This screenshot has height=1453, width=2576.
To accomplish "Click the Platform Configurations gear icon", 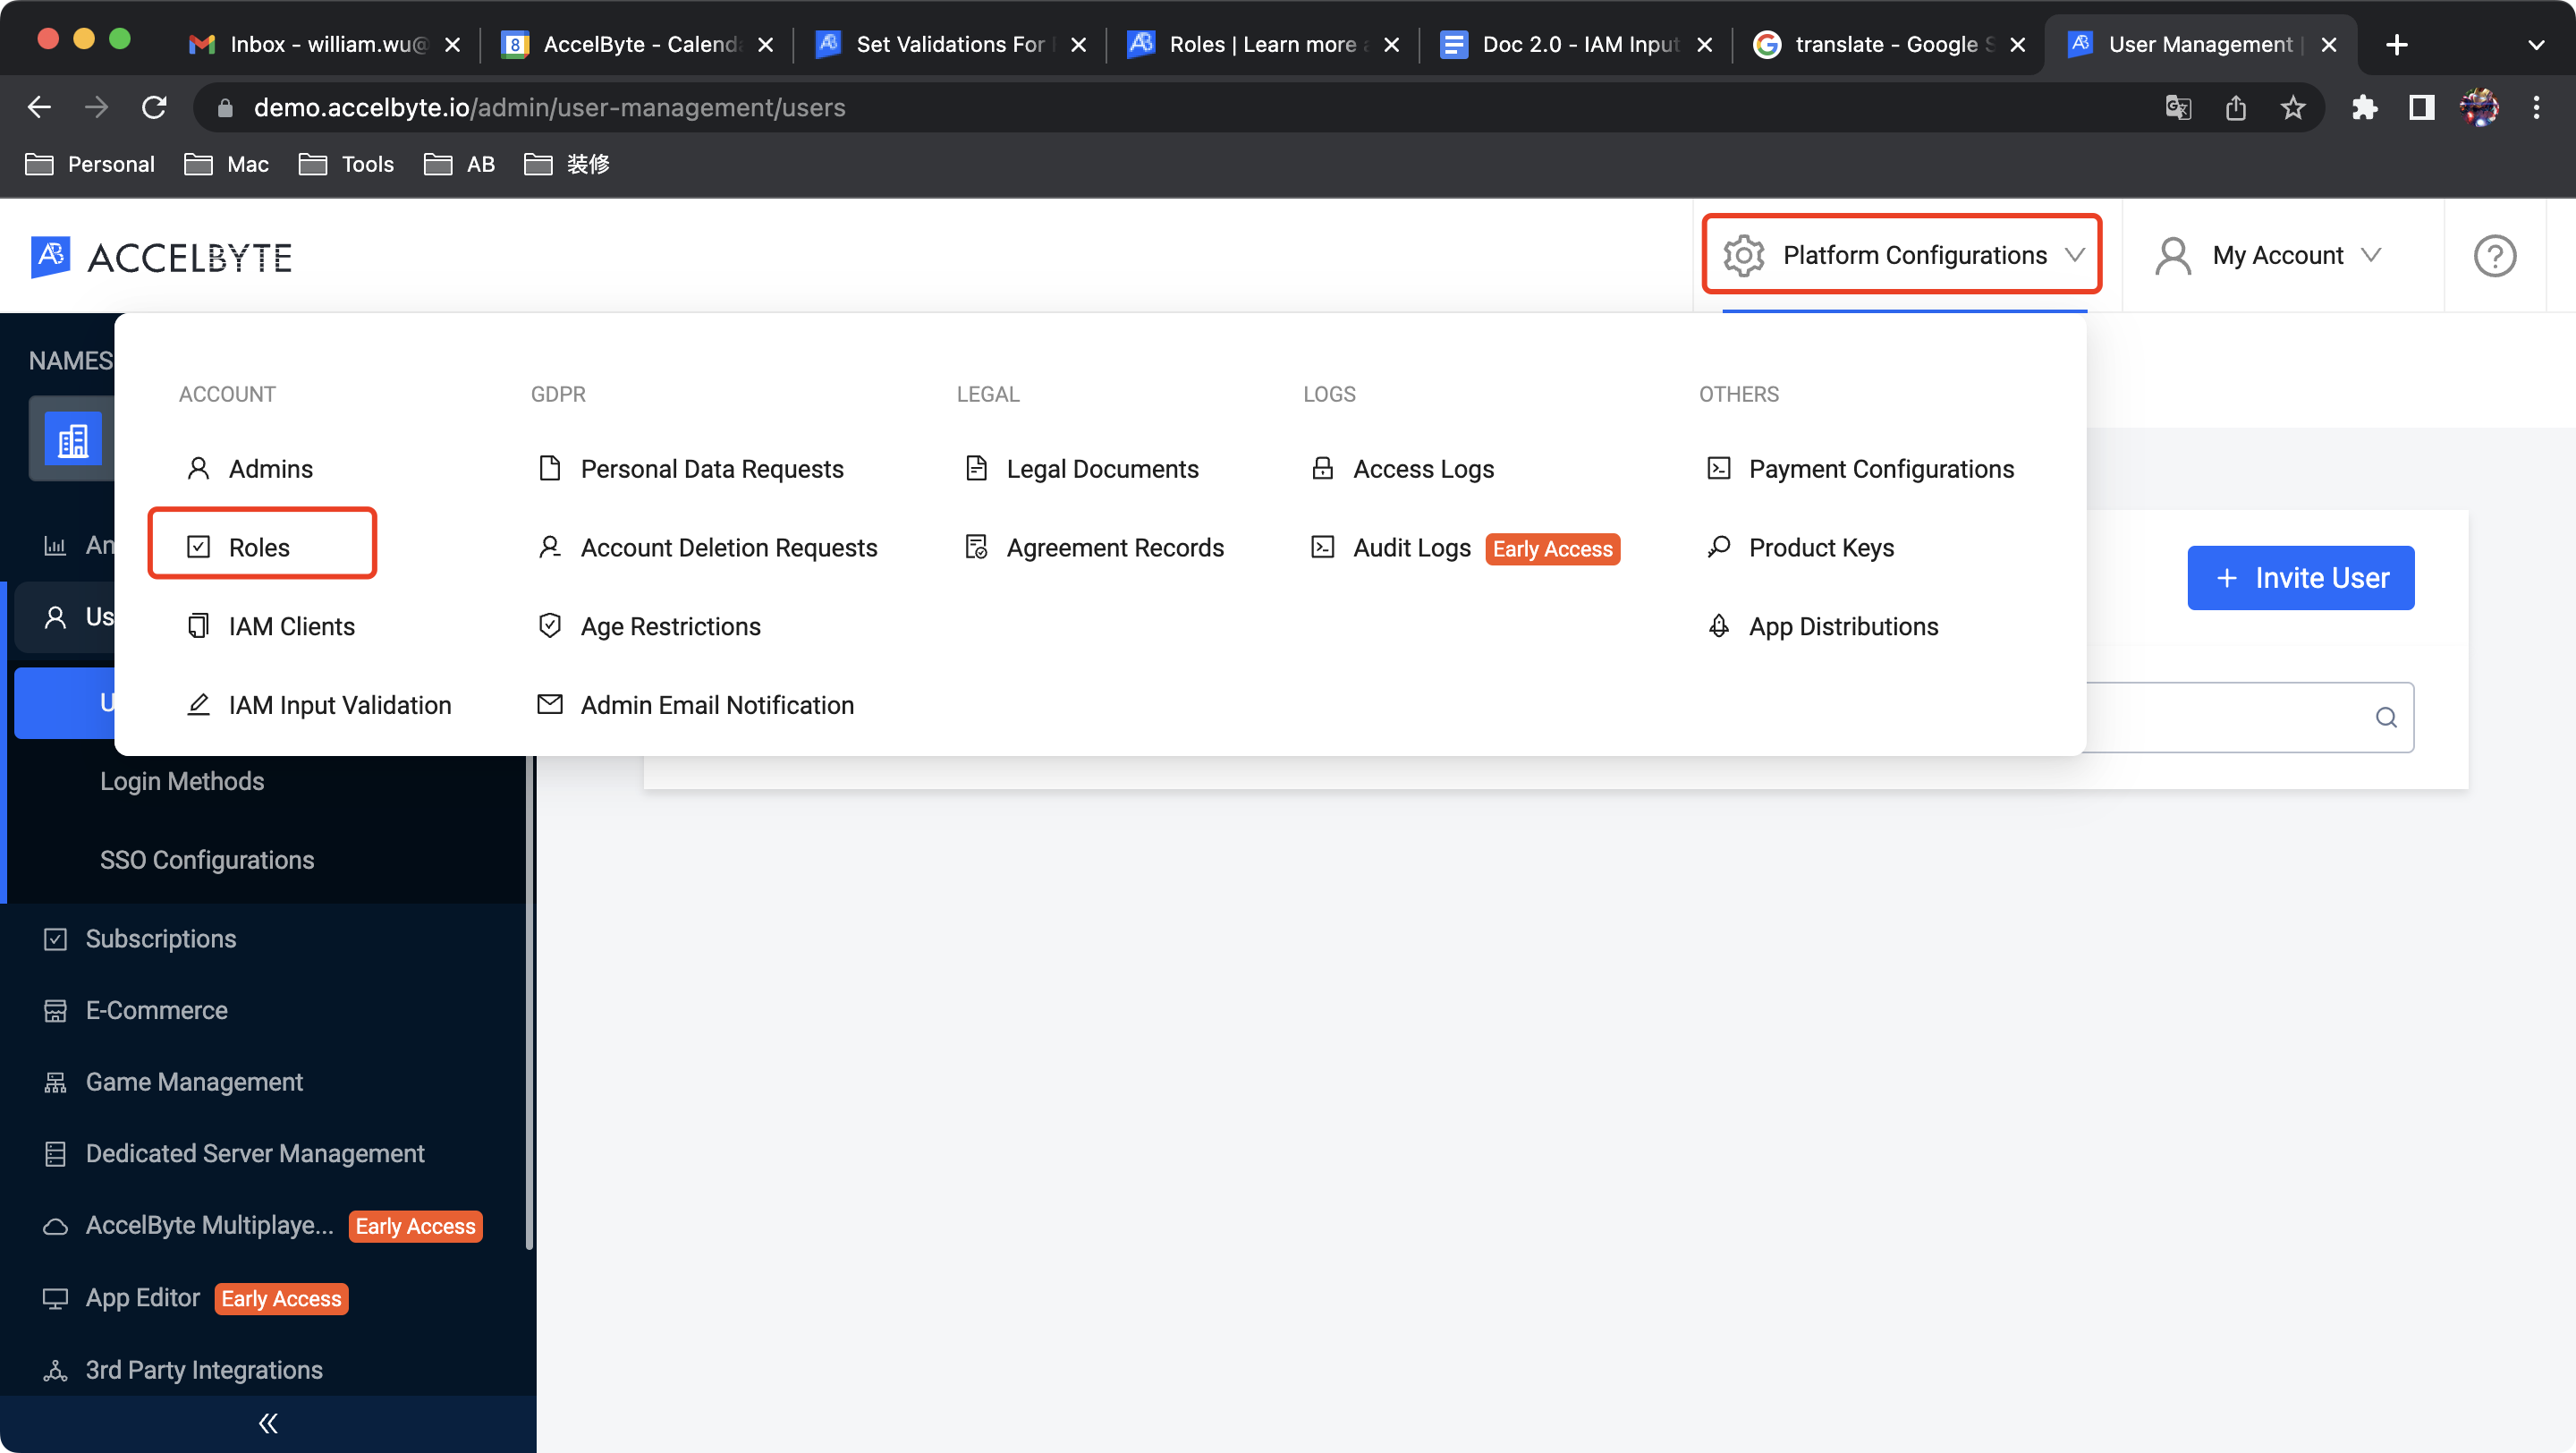I will point(1743,255).
